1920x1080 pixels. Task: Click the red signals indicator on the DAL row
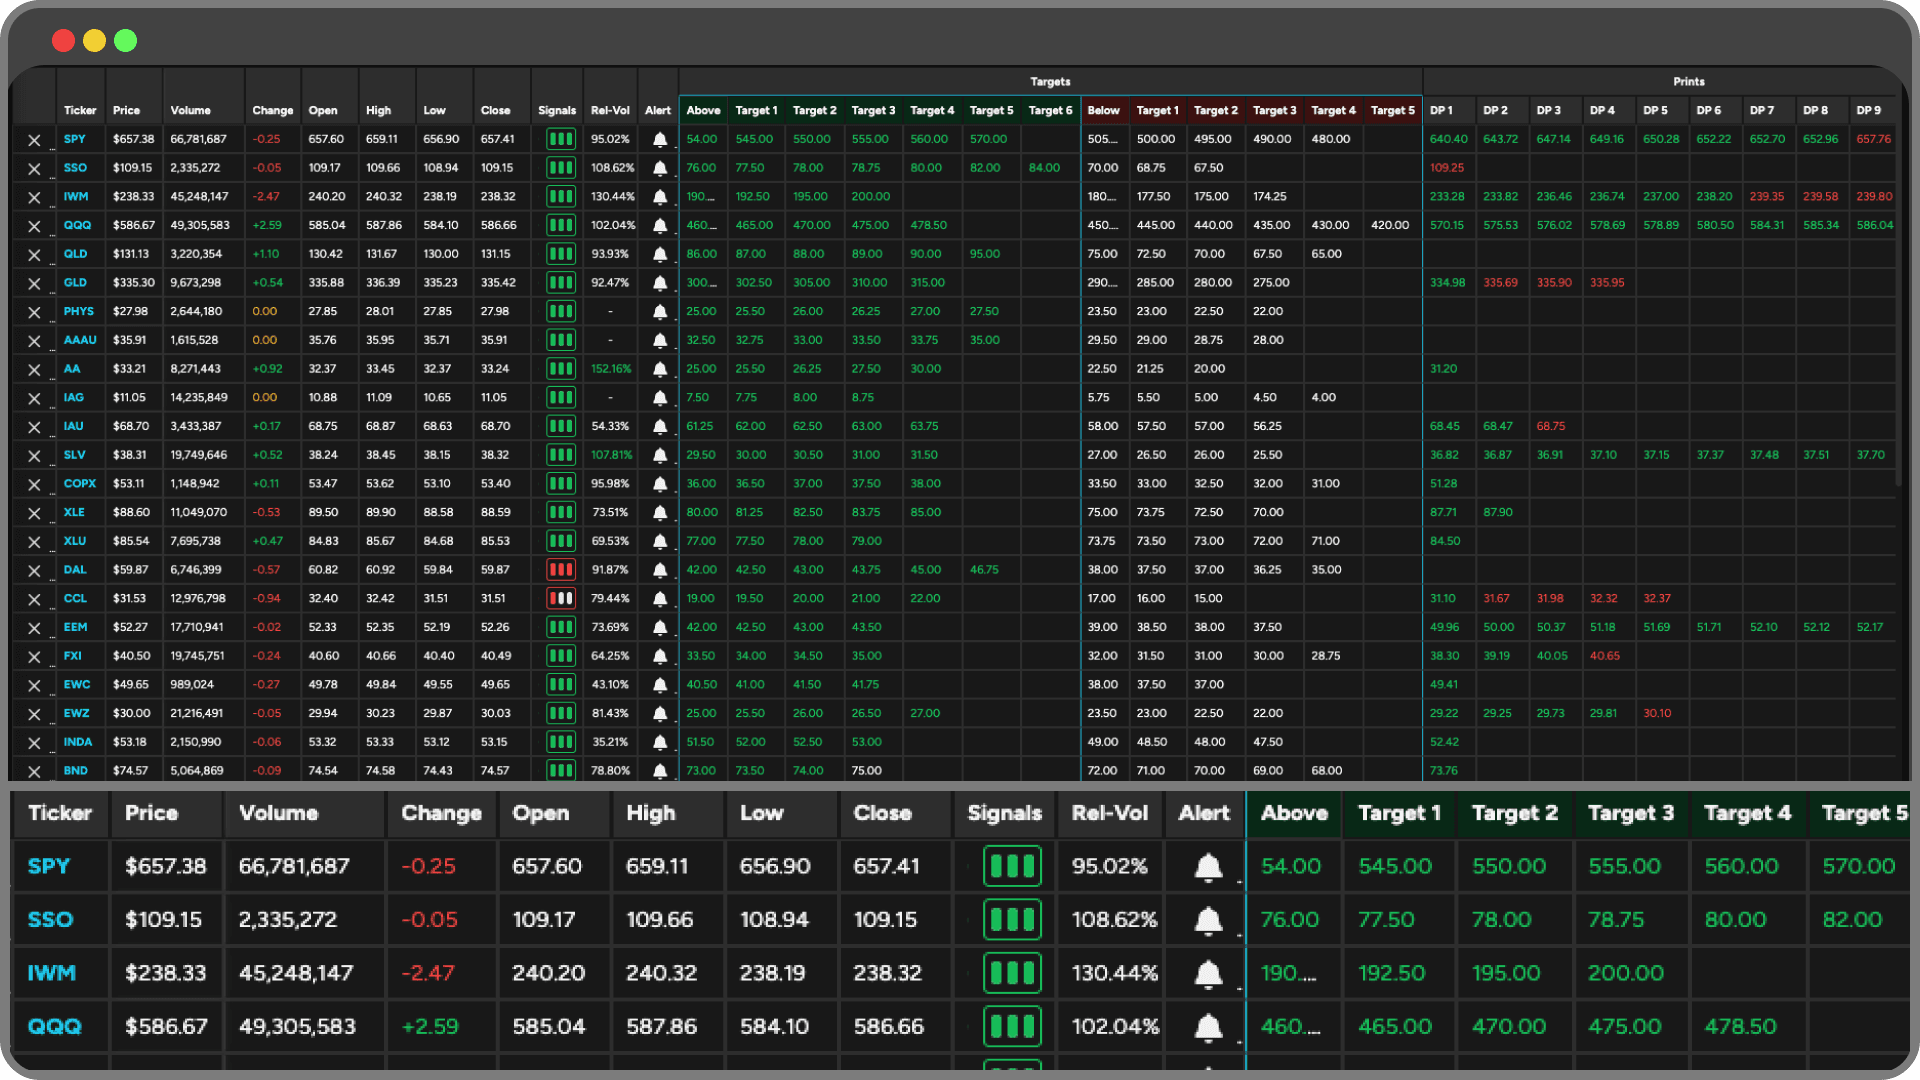pos(560,569)
